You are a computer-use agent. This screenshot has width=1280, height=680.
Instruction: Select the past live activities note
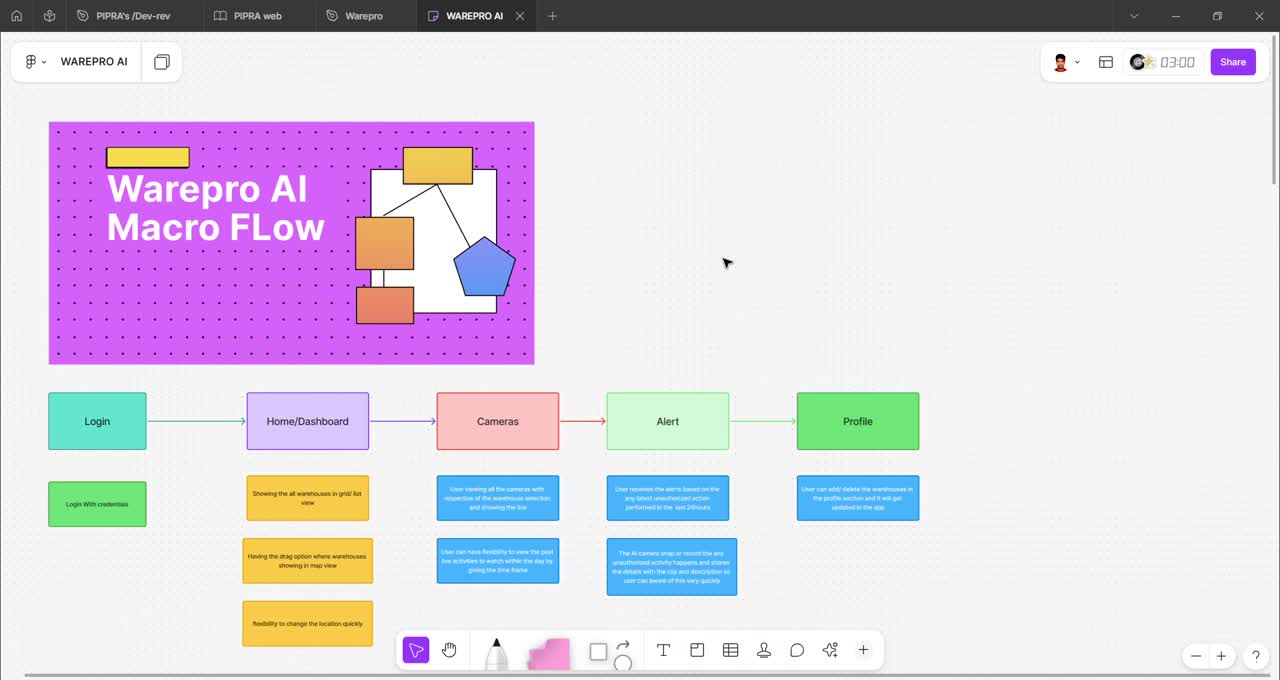pyautogui.click(x=498, y=561)
